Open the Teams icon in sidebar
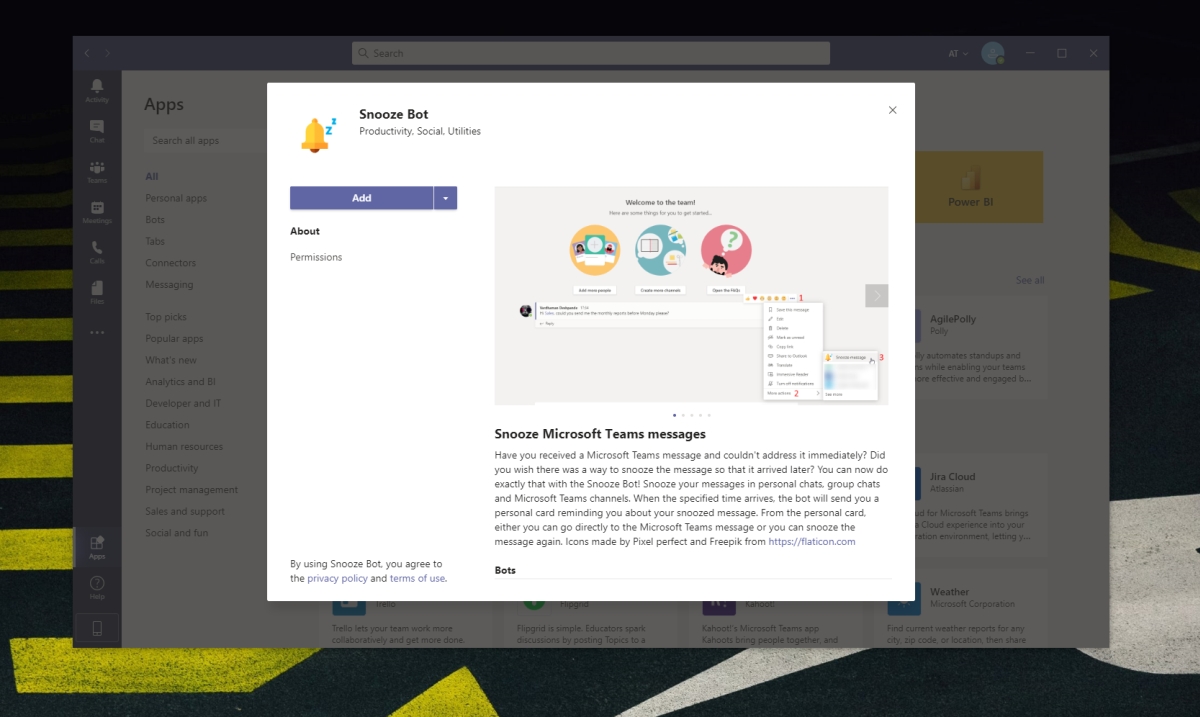 (x=97, y=171)
